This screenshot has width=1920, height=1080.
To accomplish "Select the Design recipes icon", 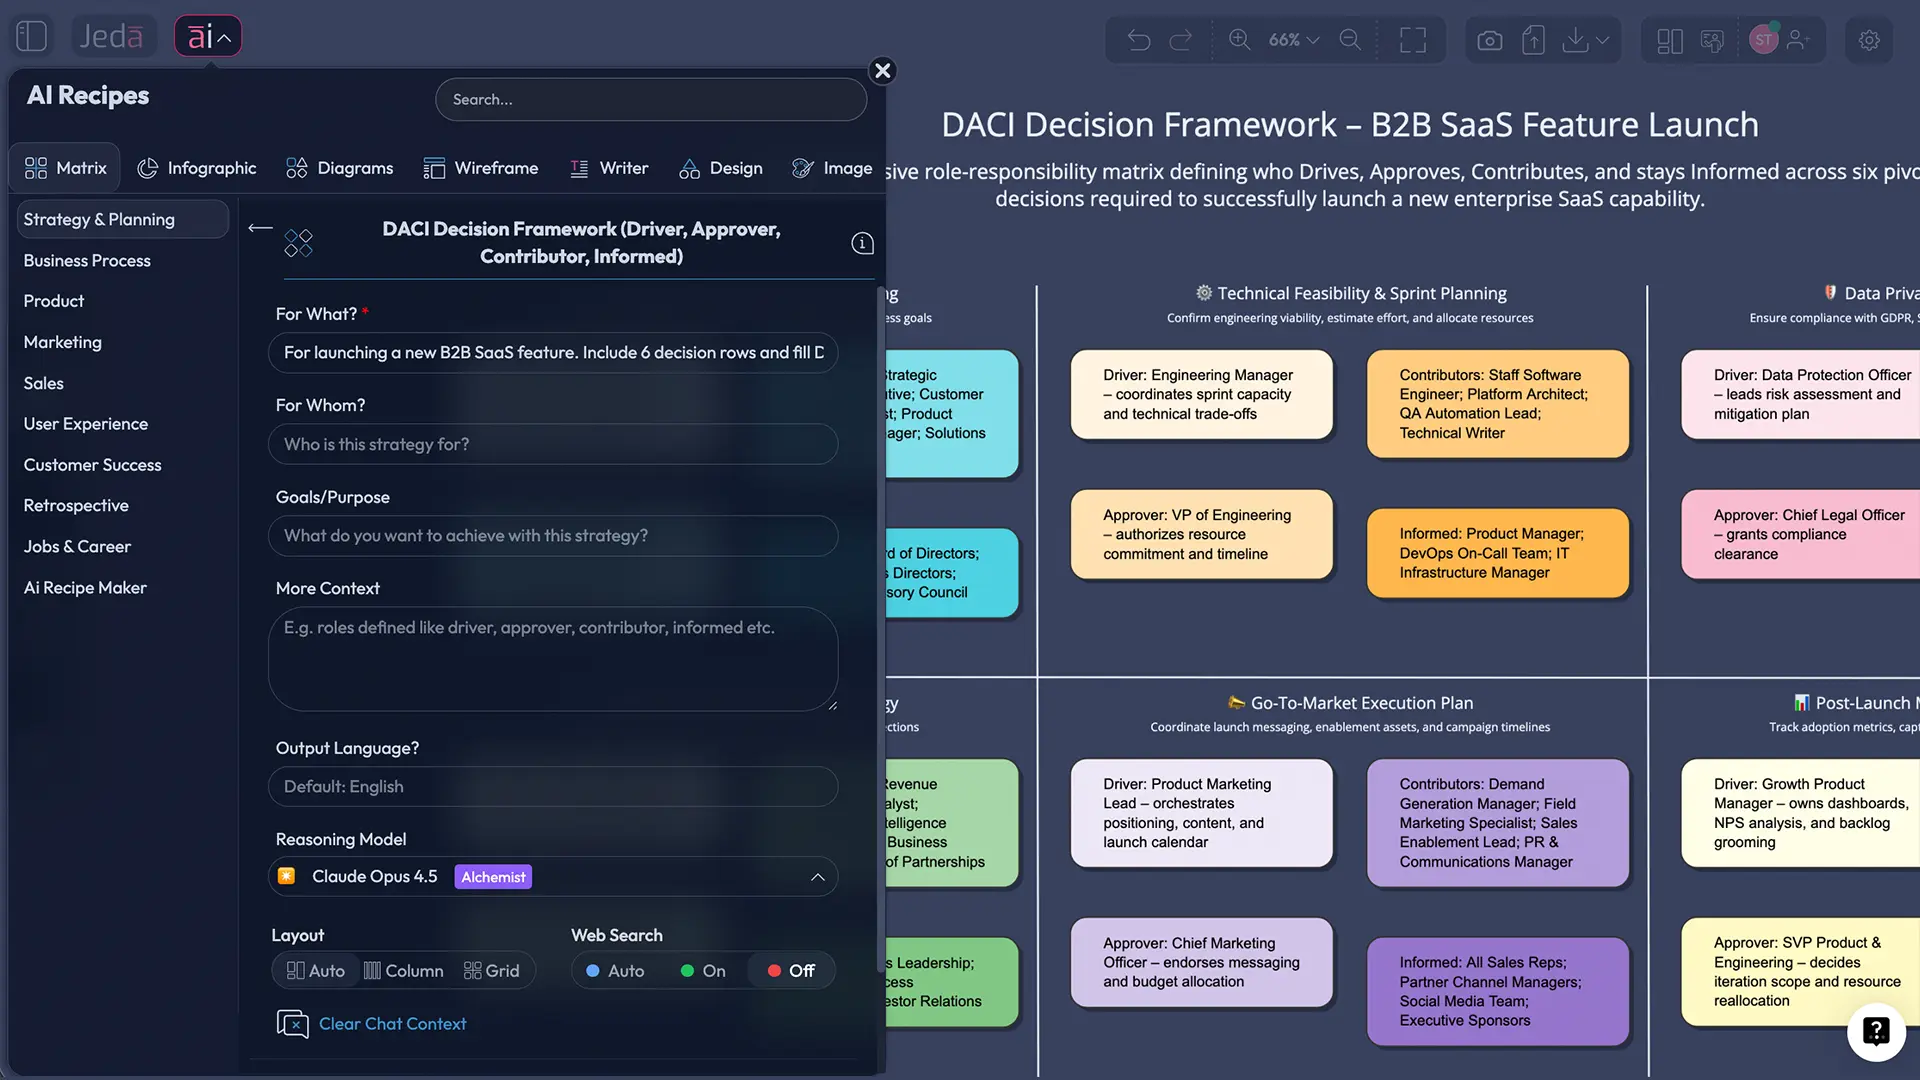I will [x=689, y=168].
